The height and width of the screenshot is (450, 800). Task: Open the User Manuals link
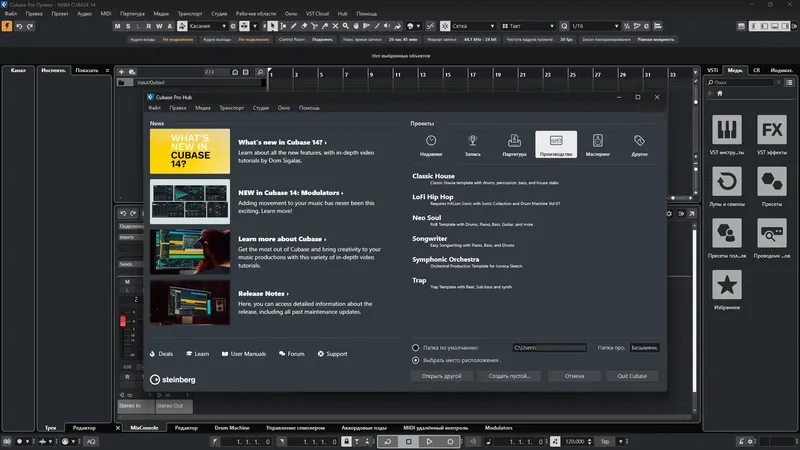click(248, 354)
